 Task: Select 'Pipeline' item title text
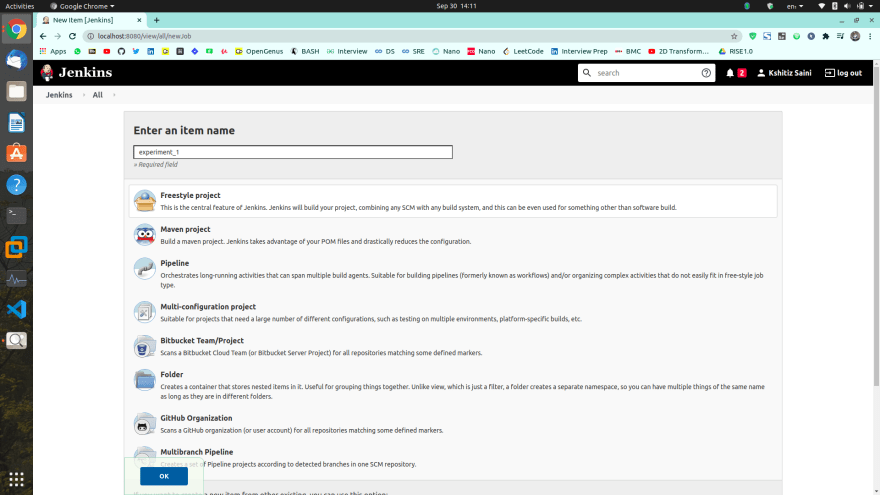(175, 263)
